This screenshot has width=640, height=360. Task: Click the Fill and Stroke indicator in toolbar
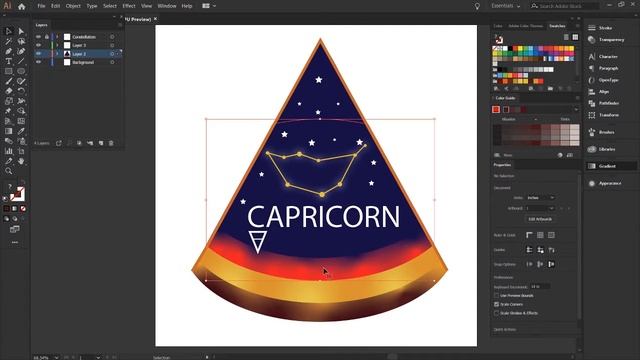pos(17,194)
